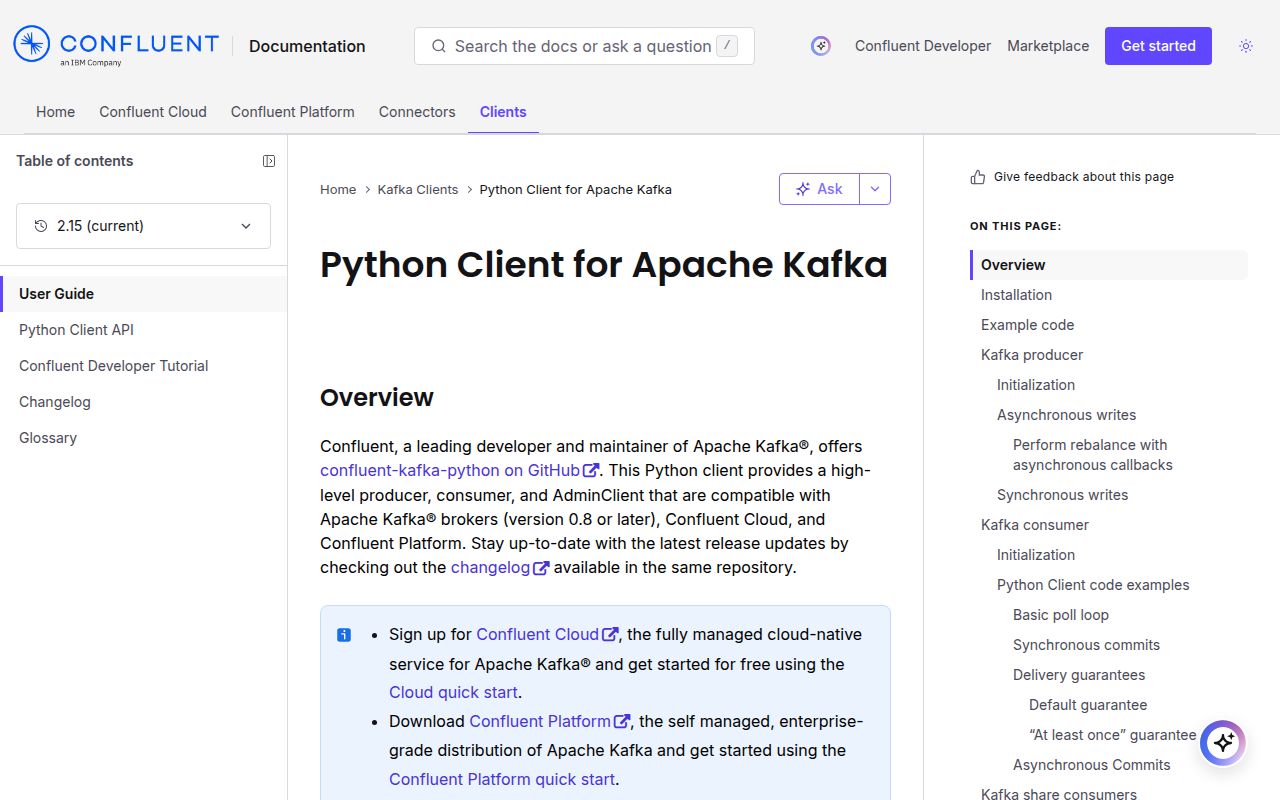The width and height of the screenshot is (1280, 800).
Task: Switch to the Confluent Platform tab
Action: pos(293,112)
